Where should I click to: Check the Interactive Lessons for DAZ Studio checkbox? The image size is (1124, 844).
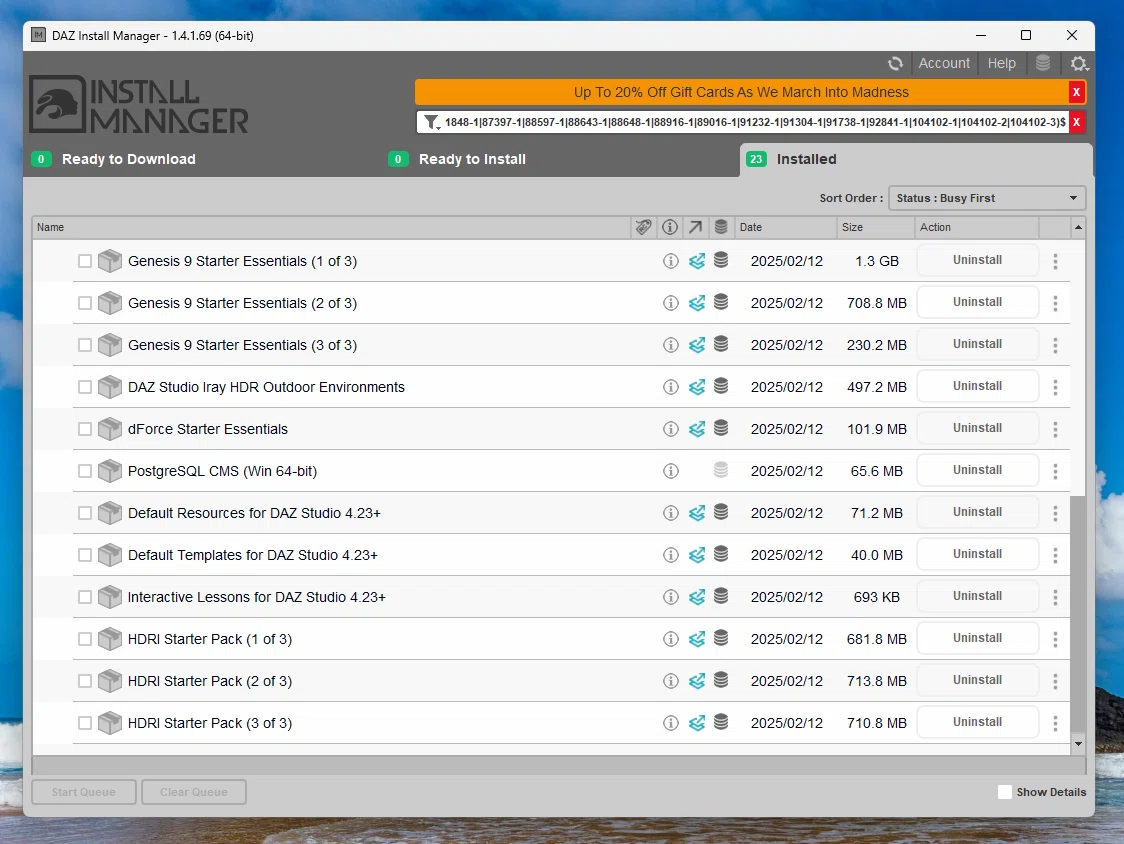coord(85,597)
